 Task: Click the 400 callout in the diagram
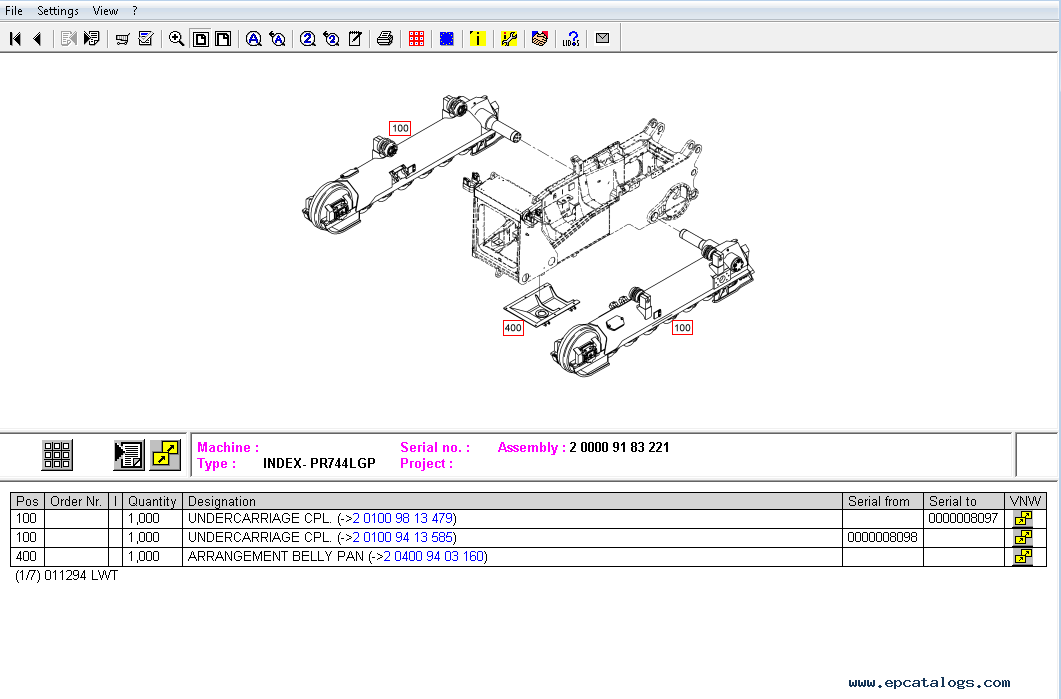tap(513, 328)
